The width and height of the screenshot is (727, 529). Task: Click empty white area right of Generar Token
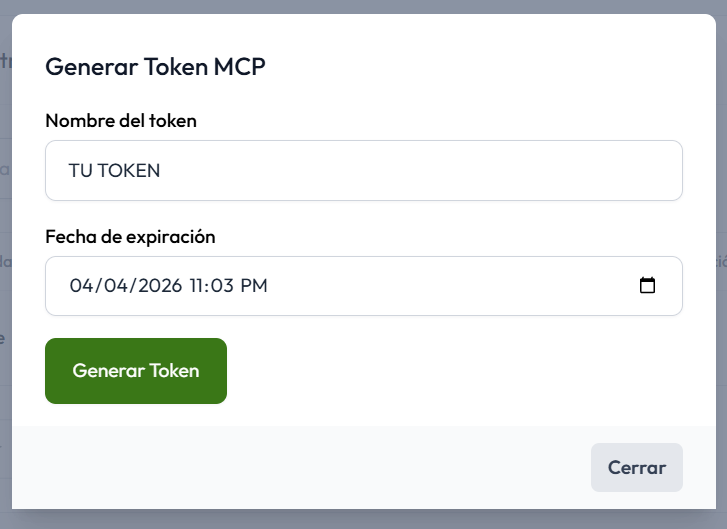pos(450,371)
